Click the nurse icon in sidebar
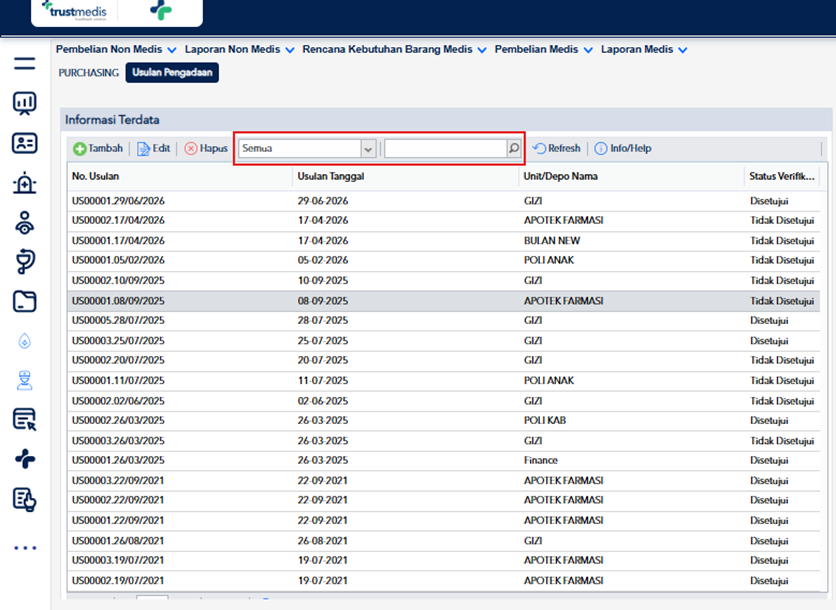 pyautogui.click(x=25, y=381)
